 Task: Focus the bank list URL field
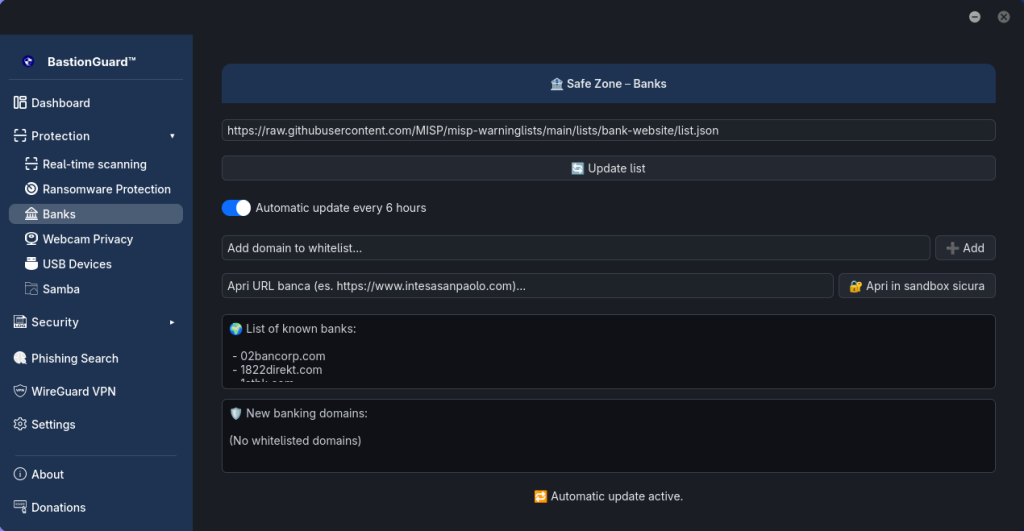click(x=609, y=130)
